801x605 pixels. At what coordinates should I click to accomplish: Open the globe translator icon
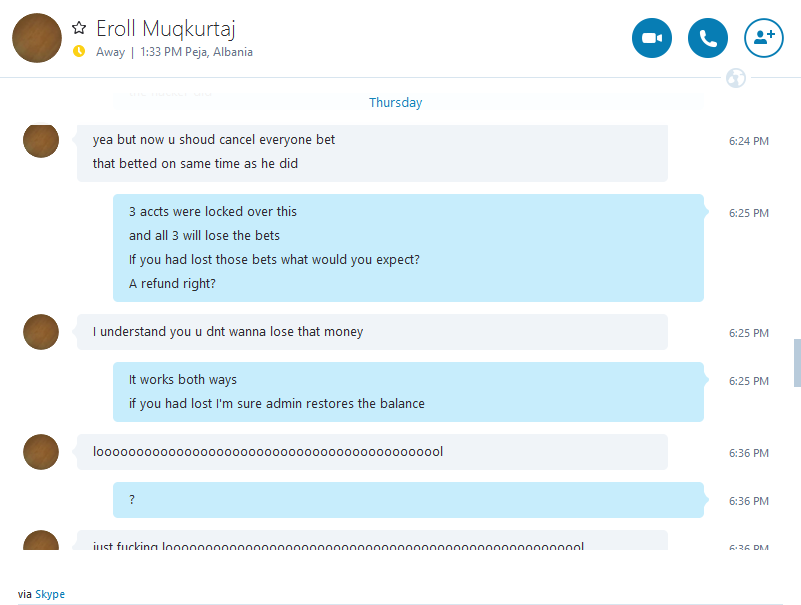pyautogui.click(x=736, y=78)
